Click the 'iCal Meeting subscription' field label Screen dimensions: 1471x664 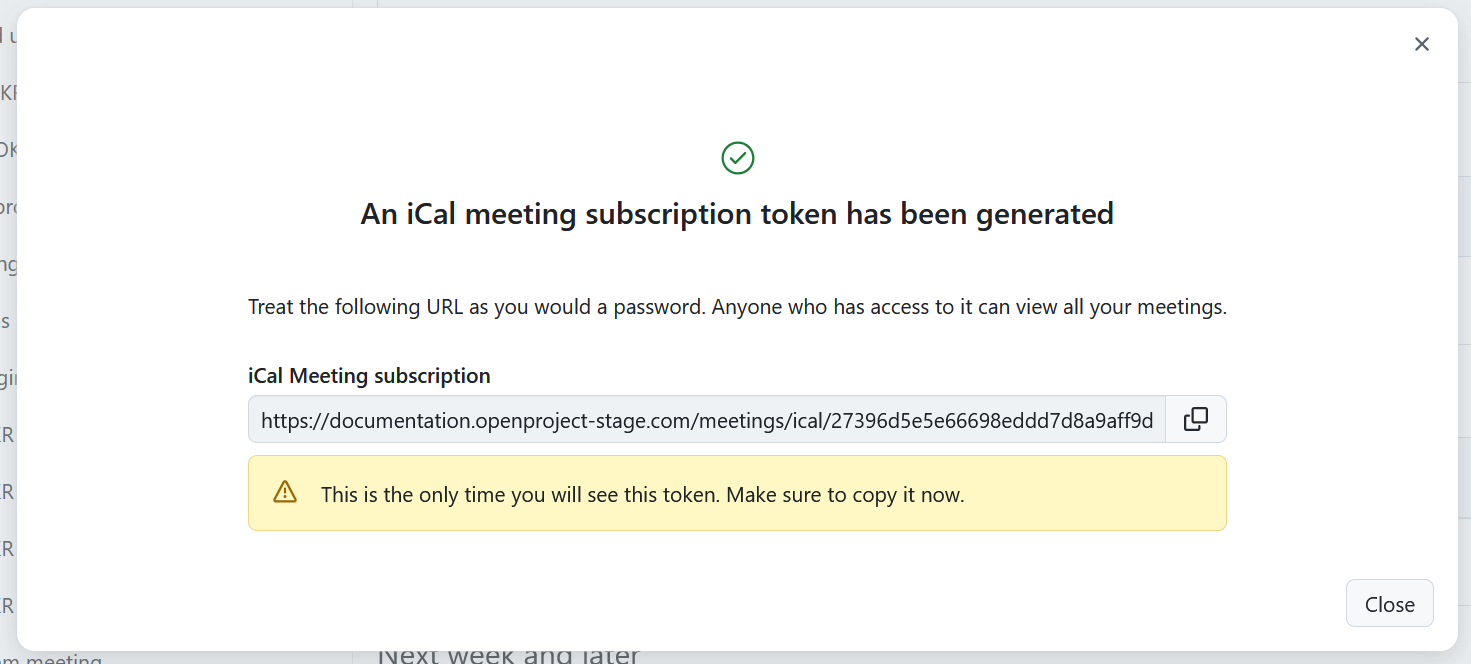tap(369, 375)
